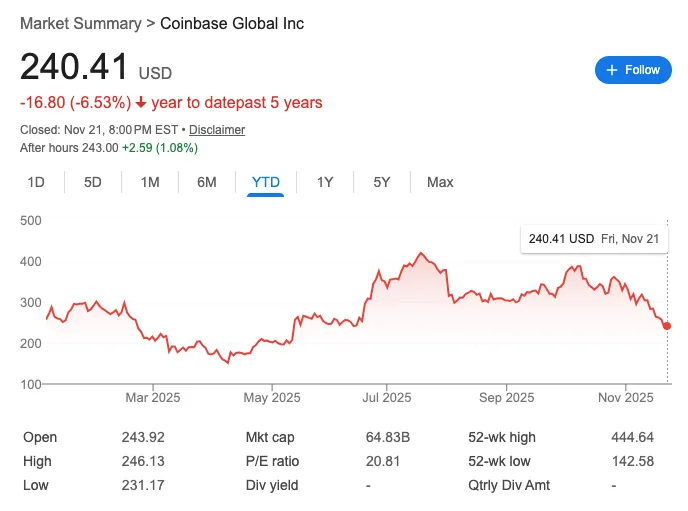Click the Jul 2025 axis label
This screenshot has width=688, height=511.
click(x=387, y=397)
